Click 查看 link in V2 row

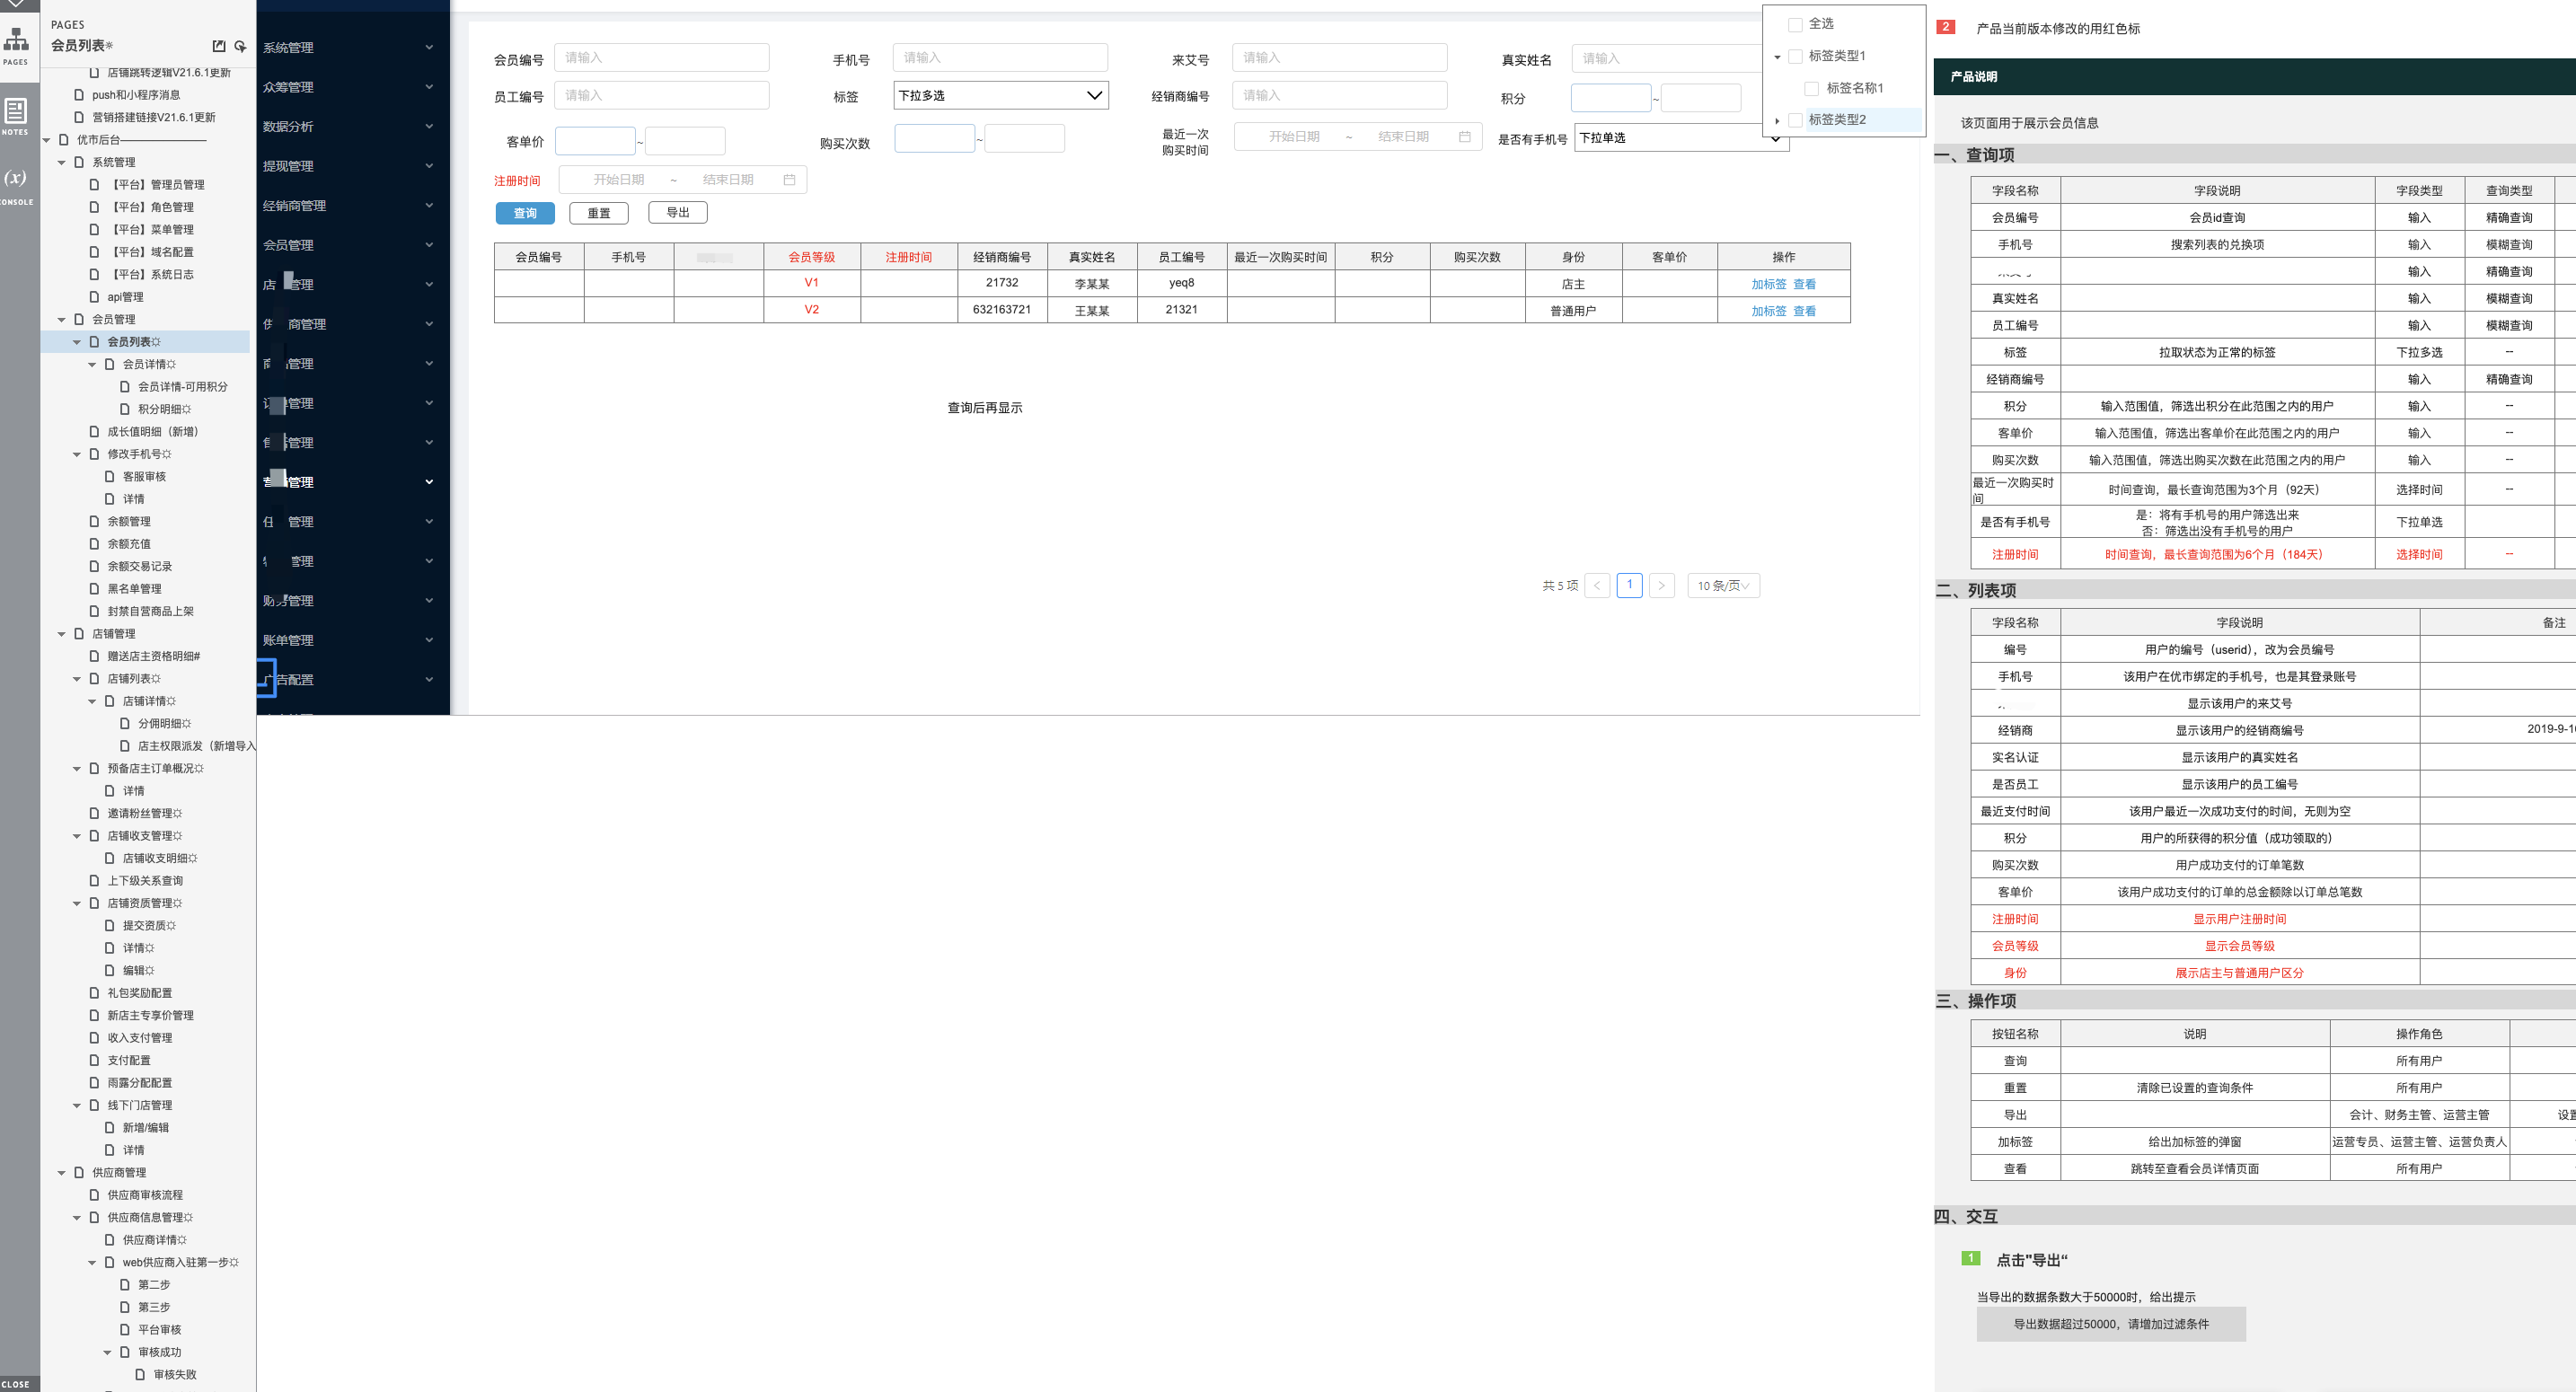[x=1804, y=311]
